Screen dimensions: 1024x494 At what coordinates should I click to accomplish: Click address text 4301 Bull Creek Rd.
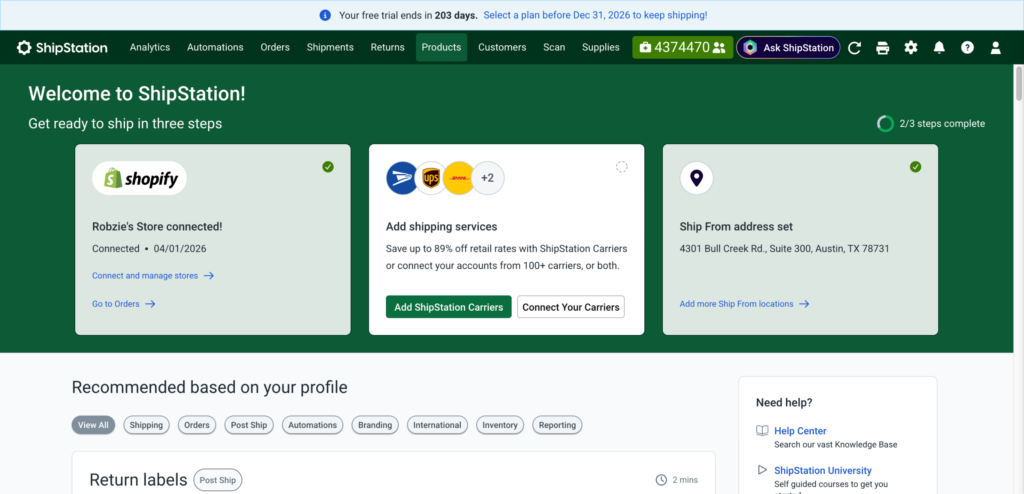pyautogui.click(x=784, y=249)
